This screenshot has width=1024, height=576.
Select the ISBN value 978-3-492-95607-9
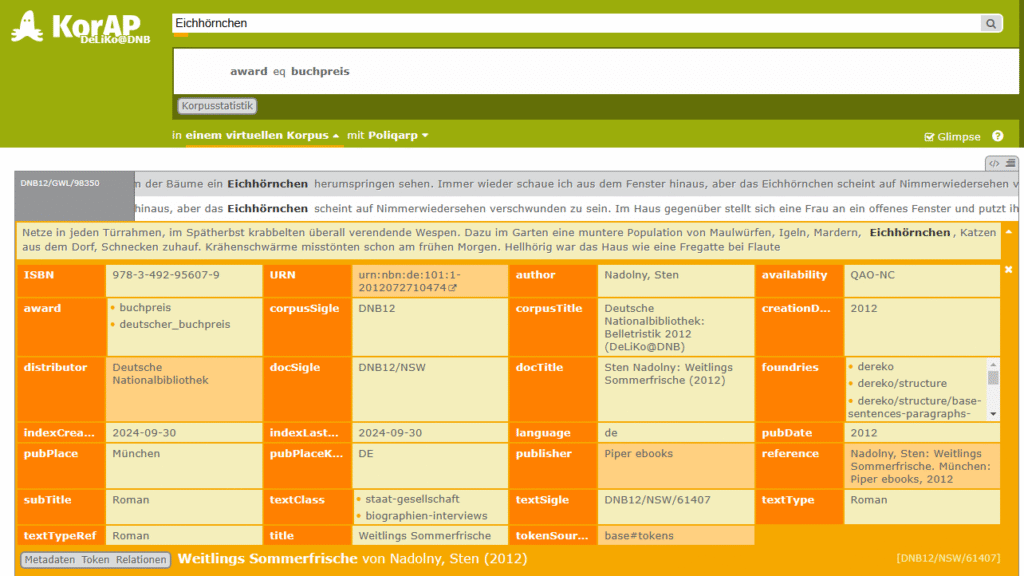(x=166, y=275)
